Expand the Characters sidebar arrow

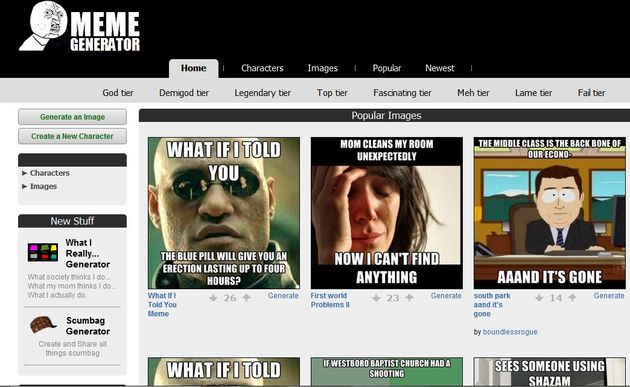pyautogui.click(x=25, y=173)
